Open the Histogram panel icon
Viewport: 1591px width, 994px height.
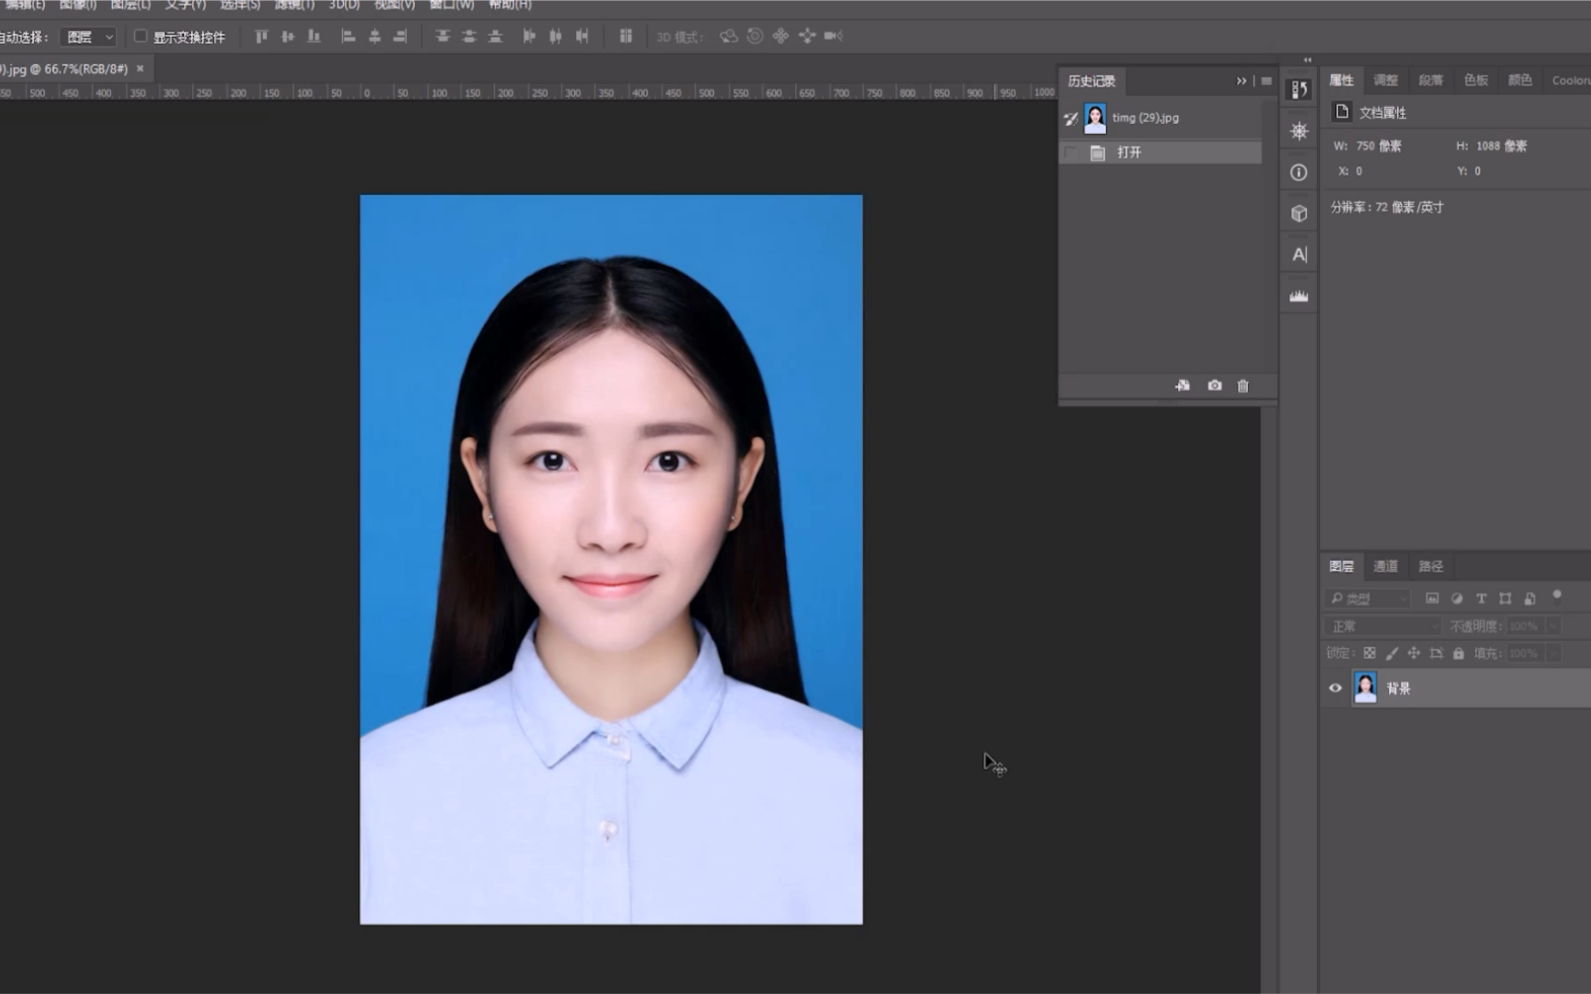1298,296
